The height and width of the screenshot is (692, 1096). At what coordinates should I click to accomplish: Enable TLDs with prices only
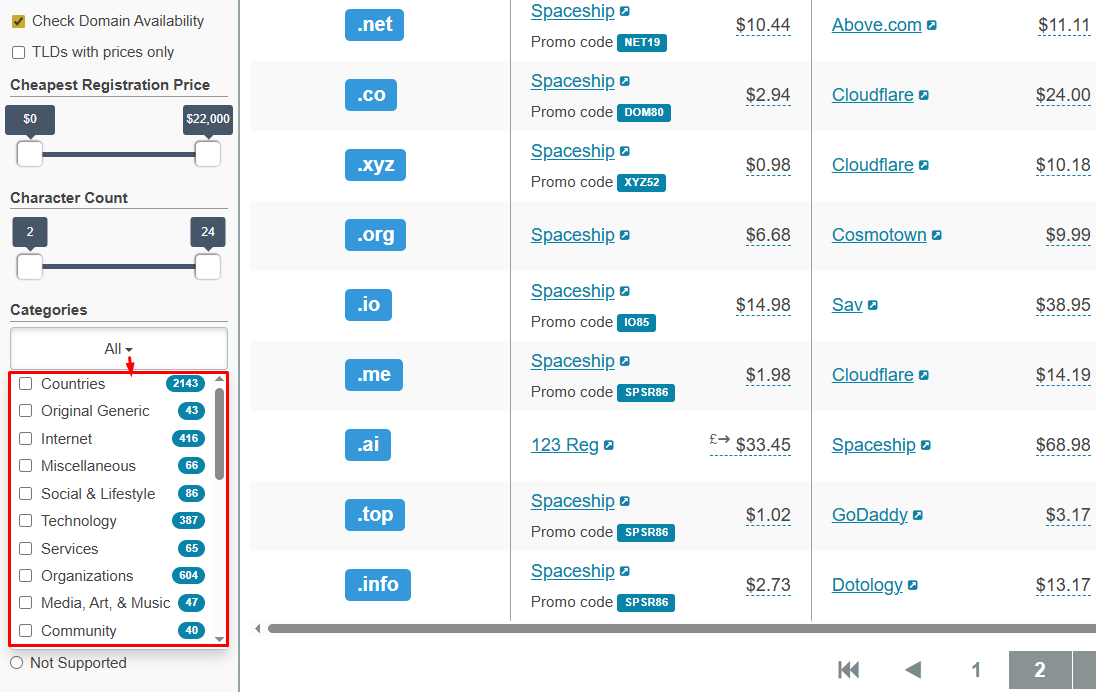[19, 52]
